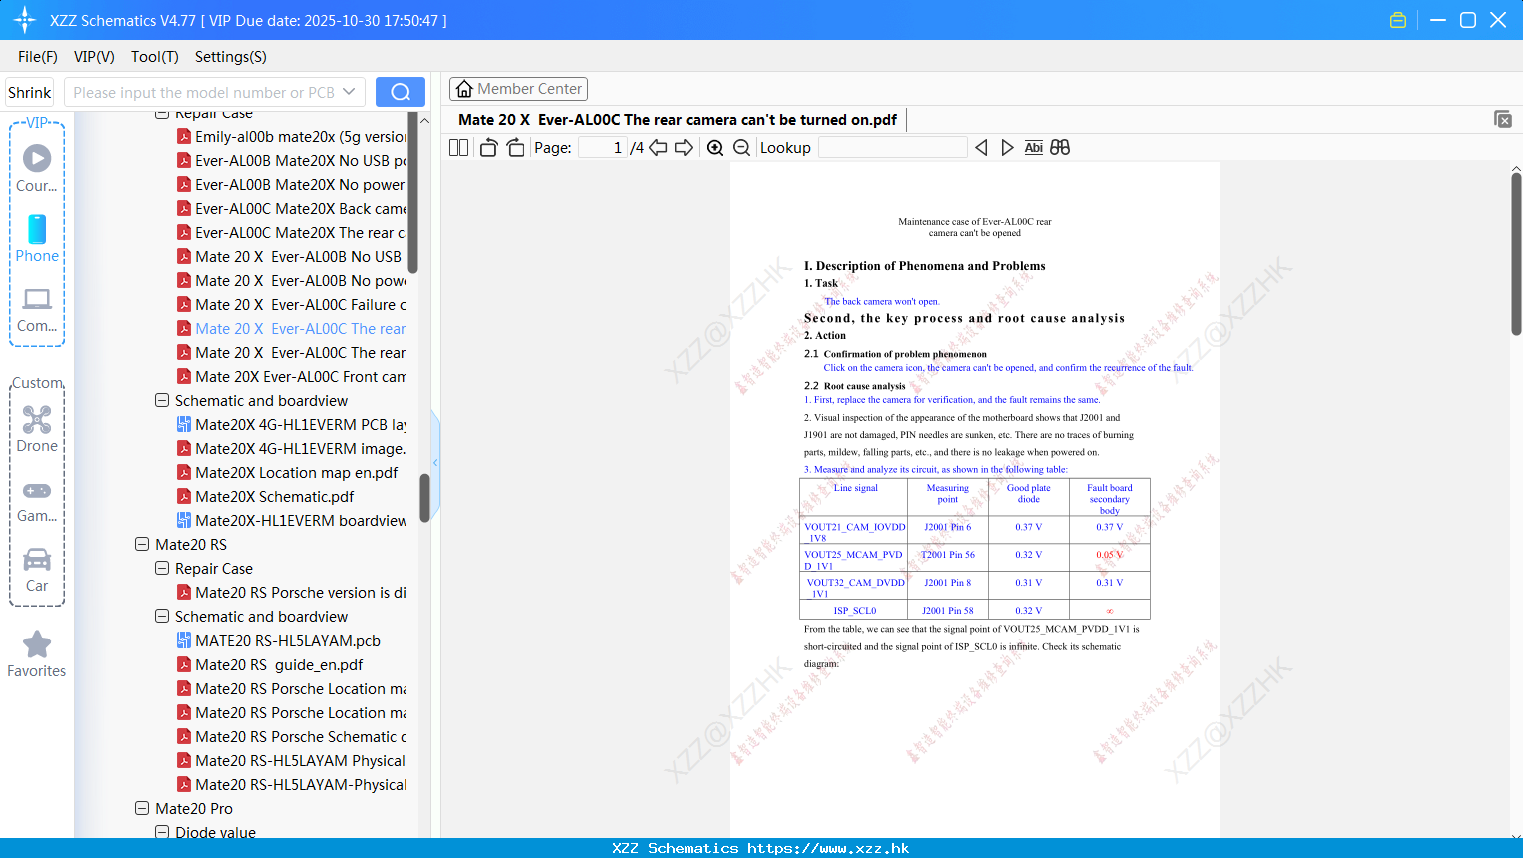Open the VIP(V) menu
The image size is (1523, 858).
click(94, 57)
